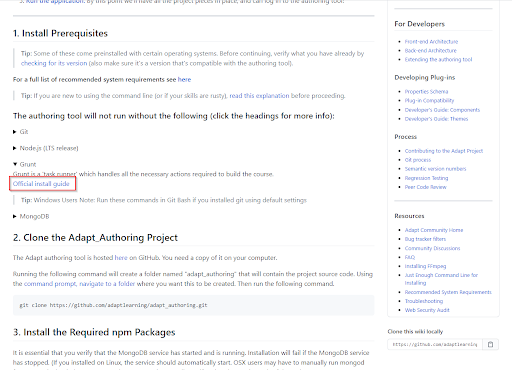Click the 'Developing Plug-ins' sidebar heading
This screenshot has height=370, width=512.
425,78
